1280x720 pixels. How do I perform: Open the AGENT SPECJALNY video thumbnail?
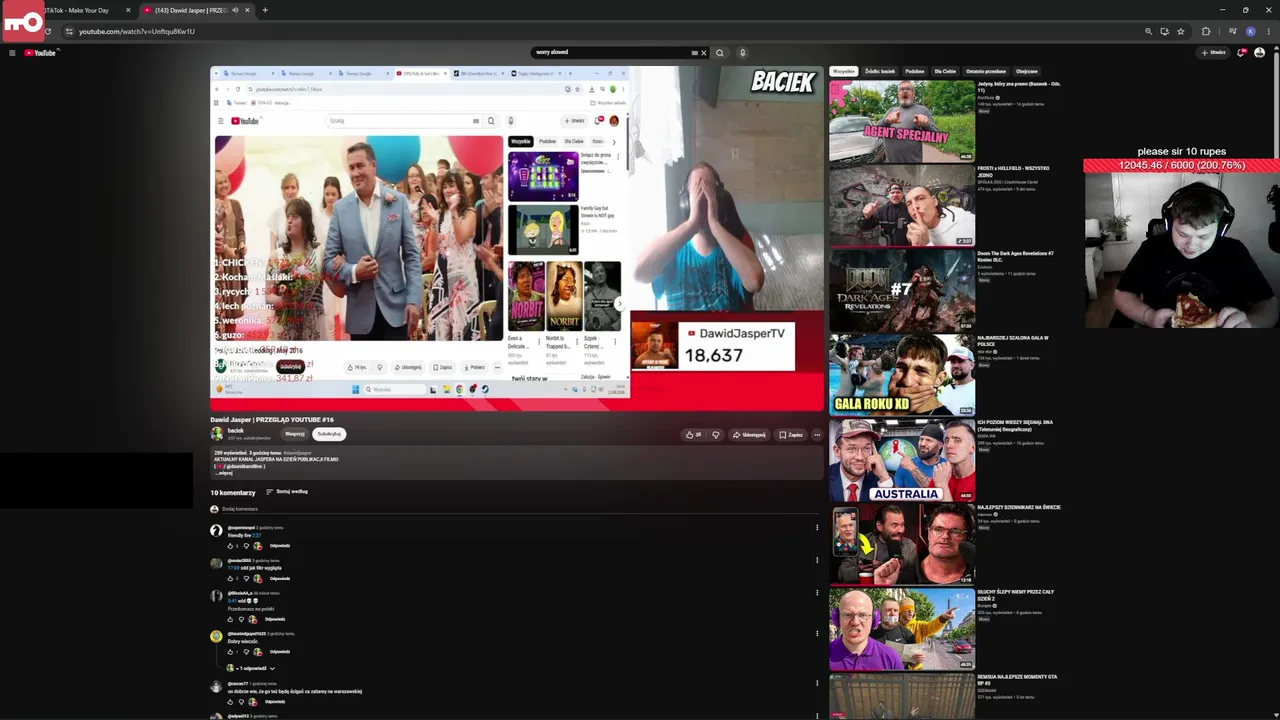click(x=902, y=121)
